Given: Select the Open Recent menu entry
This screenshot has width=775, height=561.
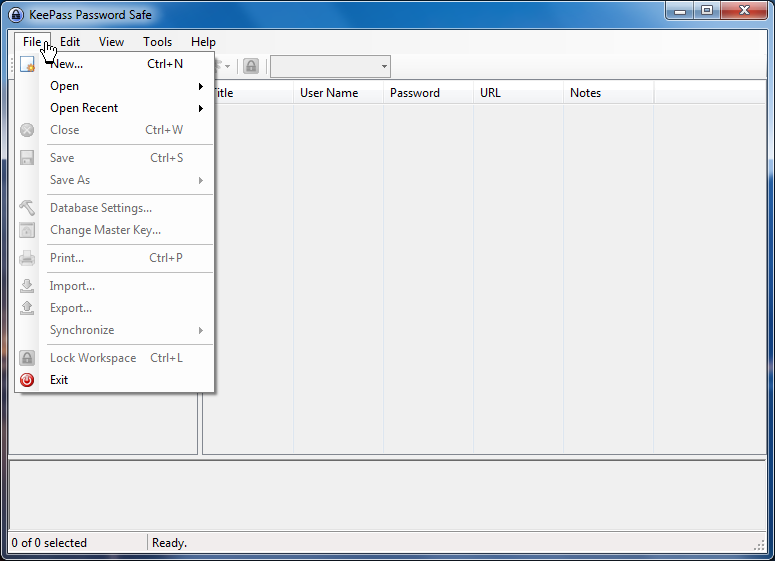Looking at the screenshot, I should pyautogui.click(x=115, y=108).
